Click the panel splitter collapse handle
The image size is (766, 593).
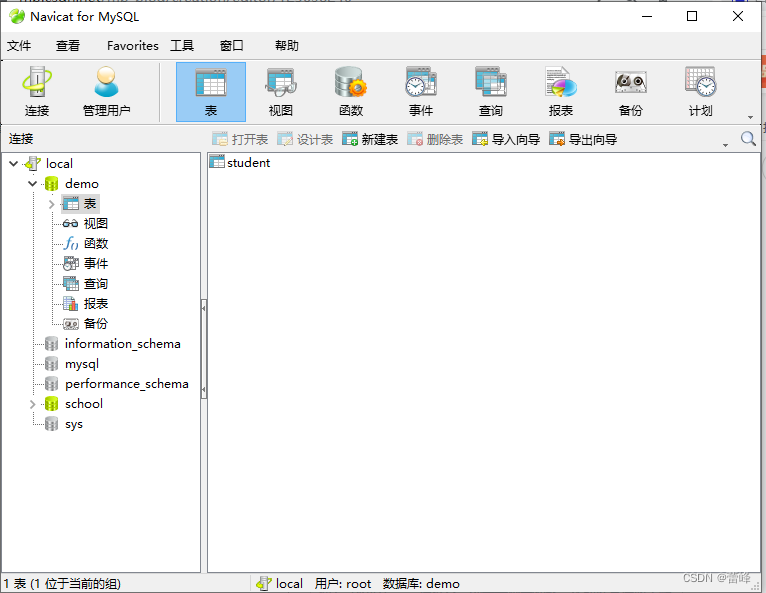tap(204, 349)
